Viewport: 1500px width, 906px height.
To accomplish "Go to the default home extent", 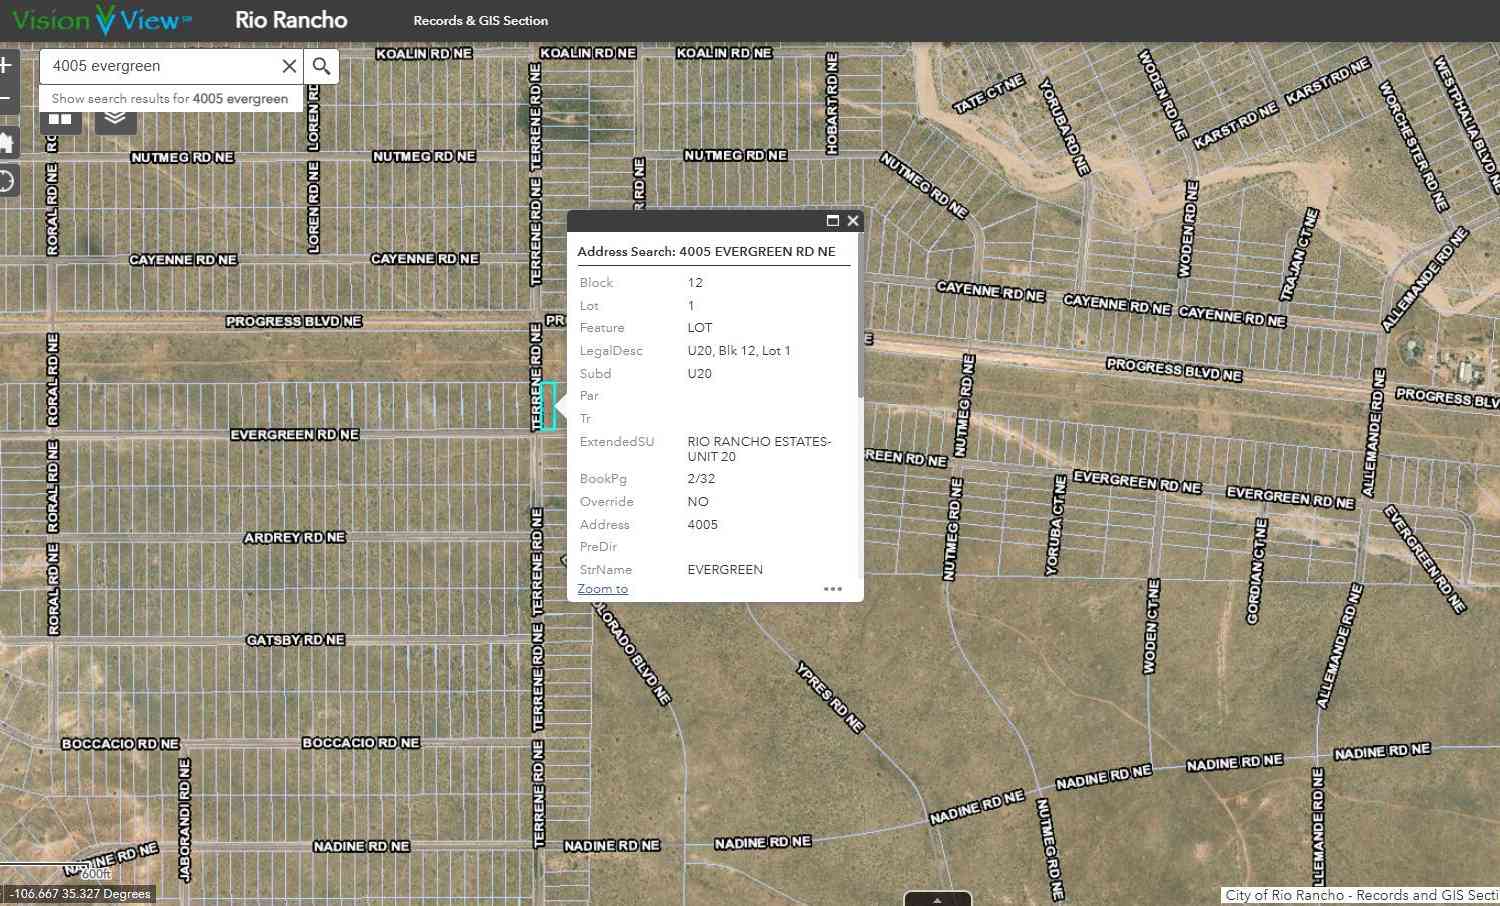I will [7, 142].
